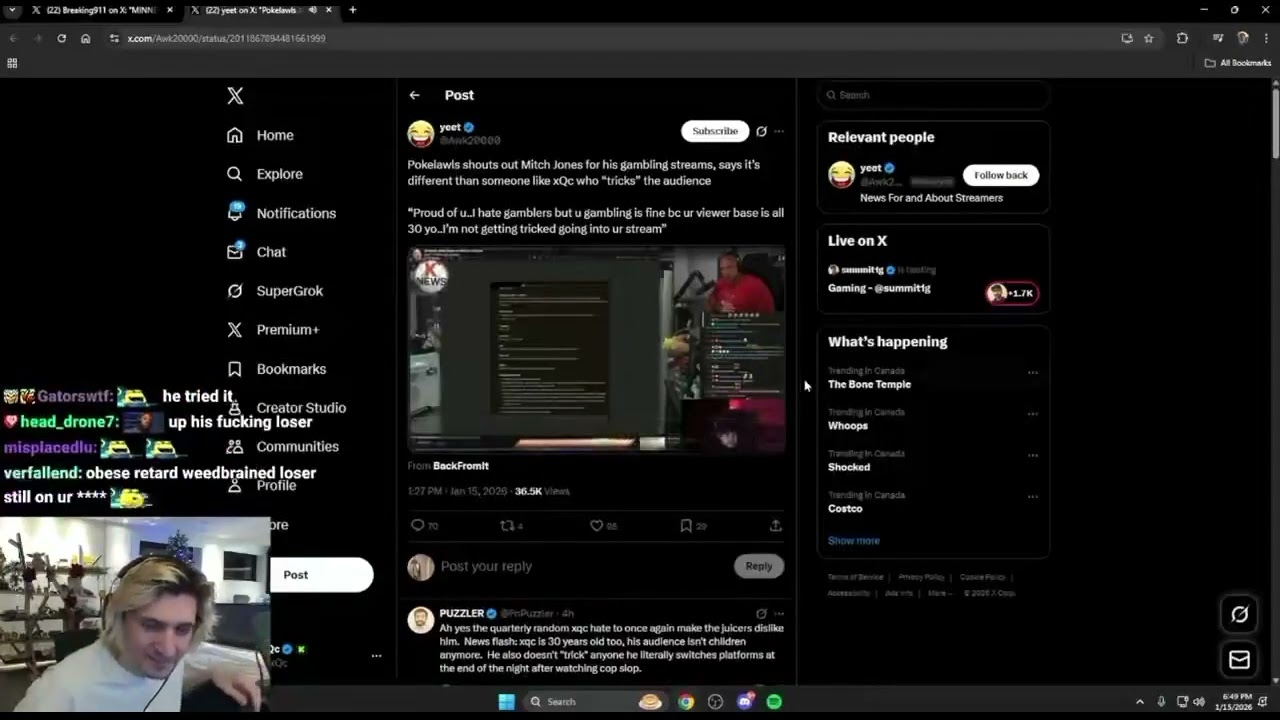The width and height of the screenshot is (1280, 720).
Task: Open PUZZLER reply options menu
Action: [779, 614]
